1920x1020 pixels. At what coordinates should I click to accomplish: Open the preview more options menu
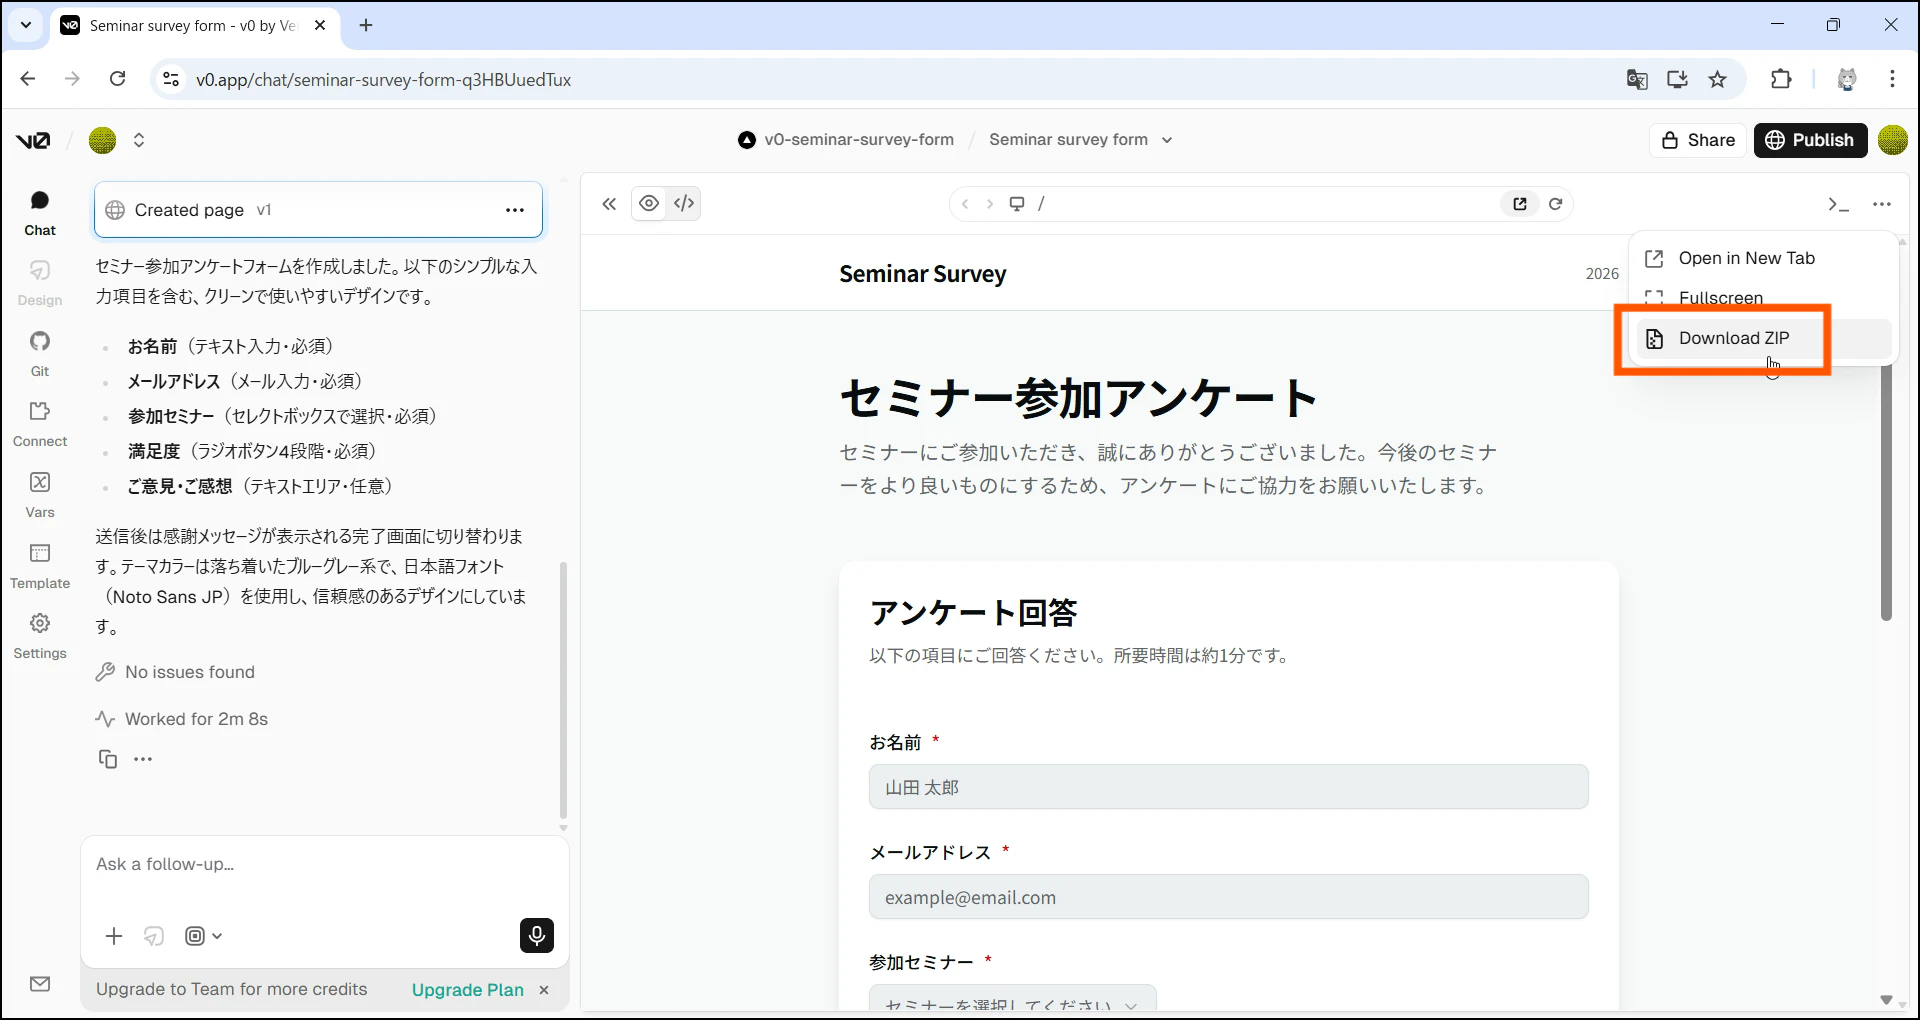click(x=1882, y=204)
